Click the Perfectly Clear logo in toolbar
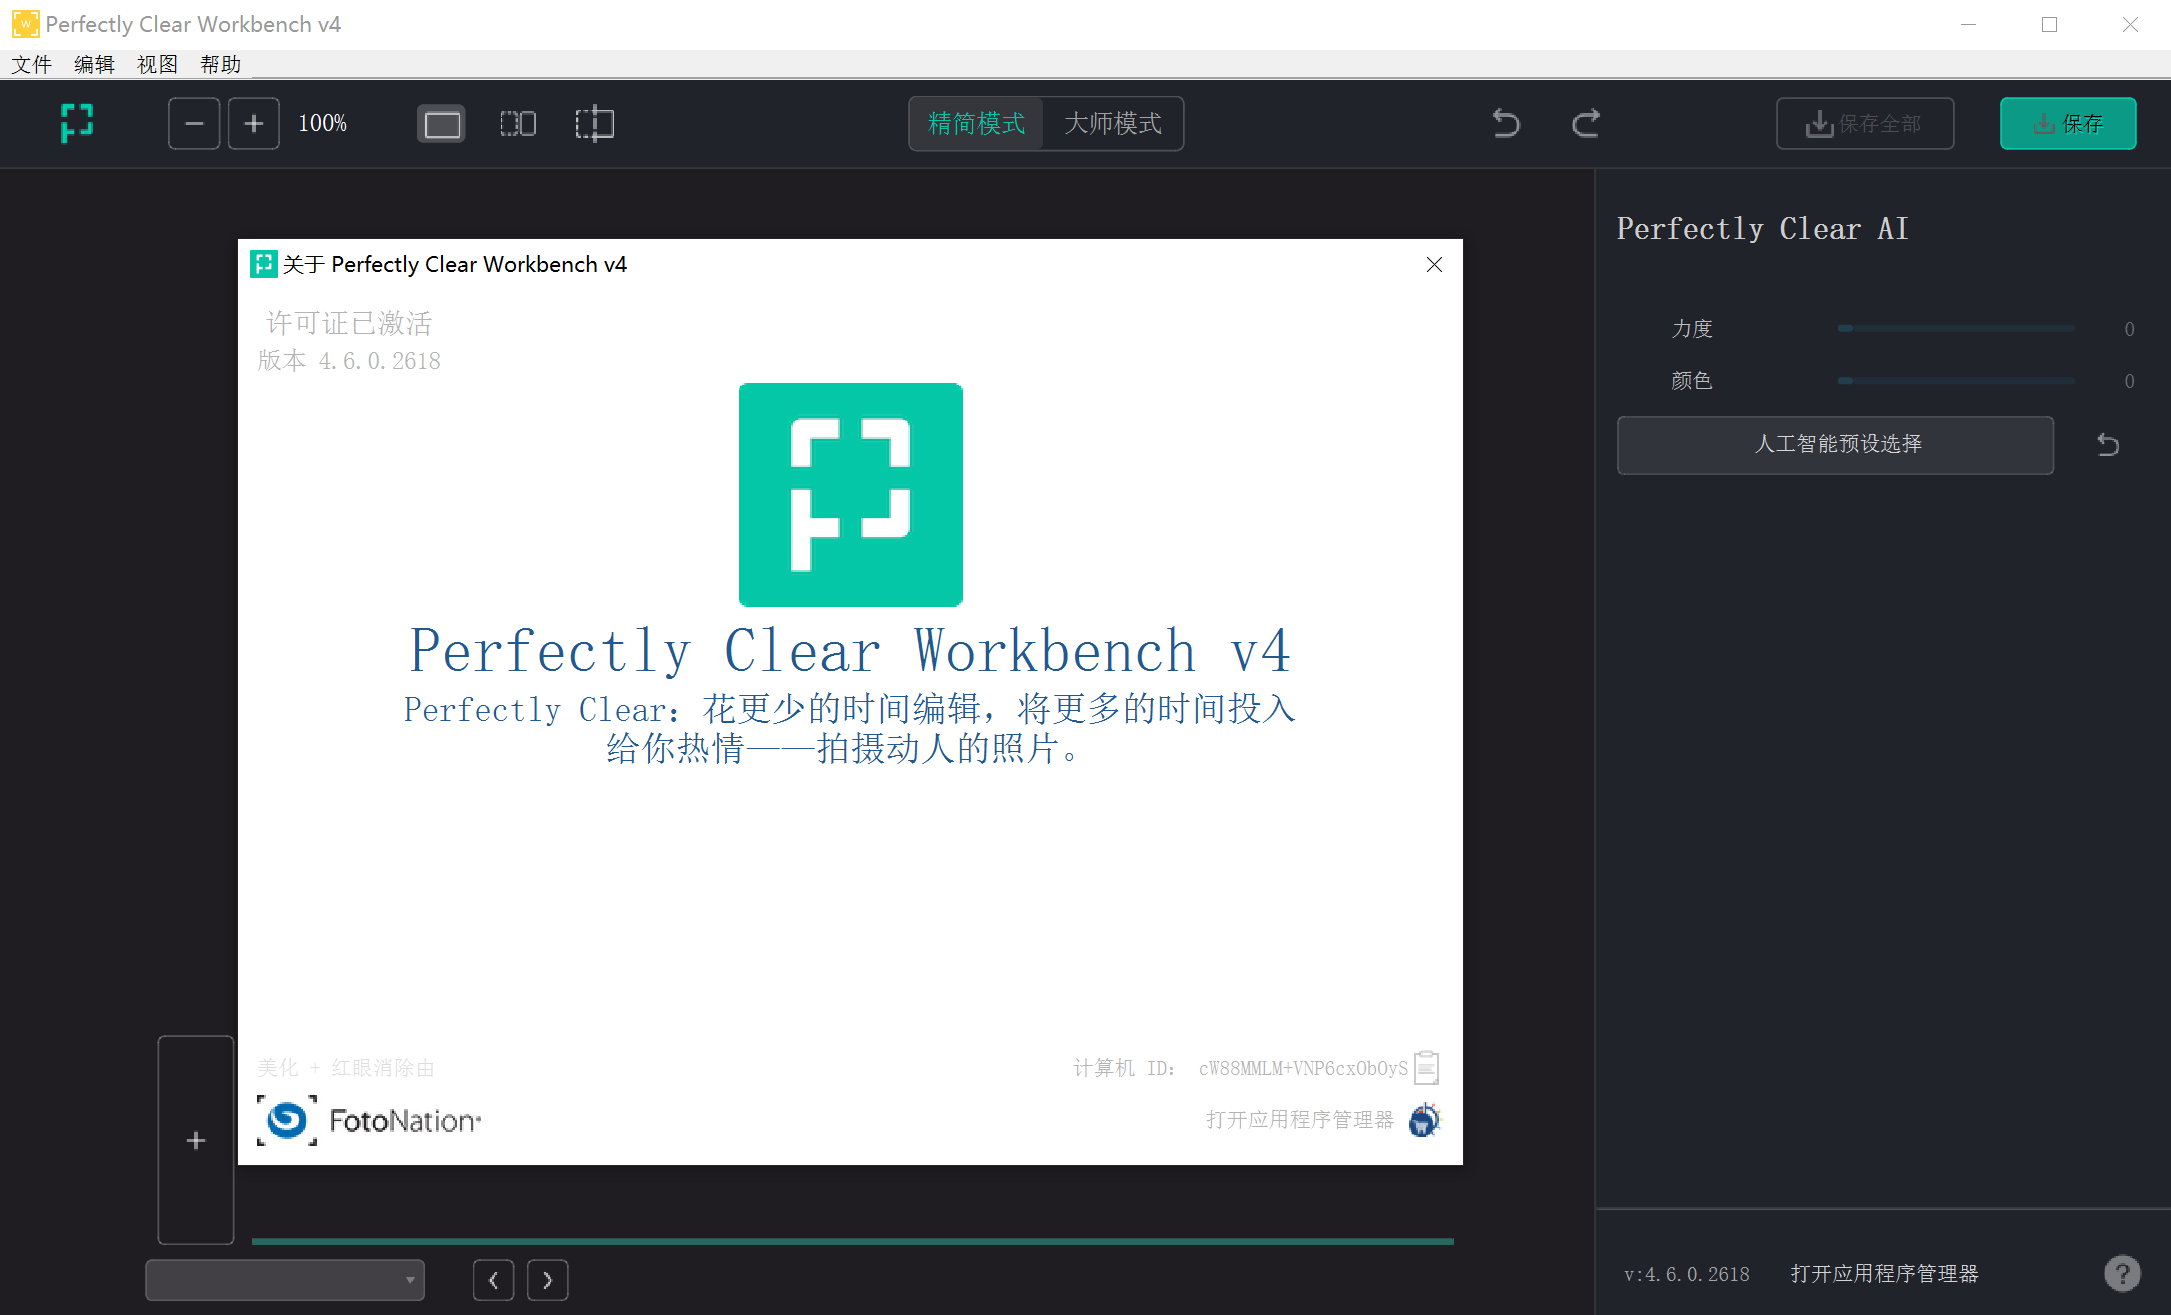The height and width of the screenshot is (1315, 2171). point(77,123)
